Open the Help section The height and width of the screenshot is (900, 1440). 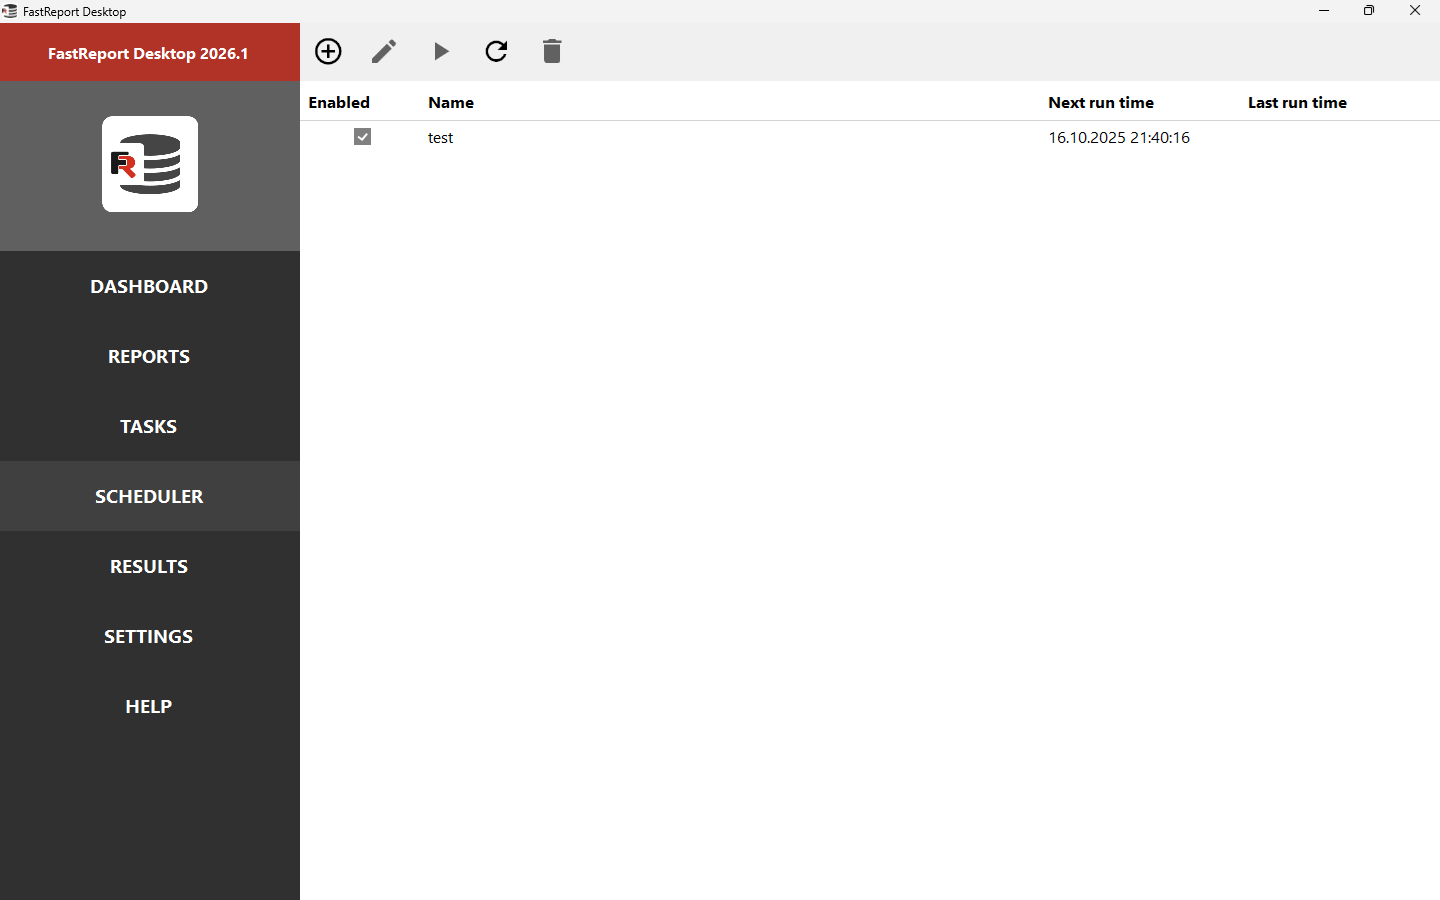(x=149, y=706)
